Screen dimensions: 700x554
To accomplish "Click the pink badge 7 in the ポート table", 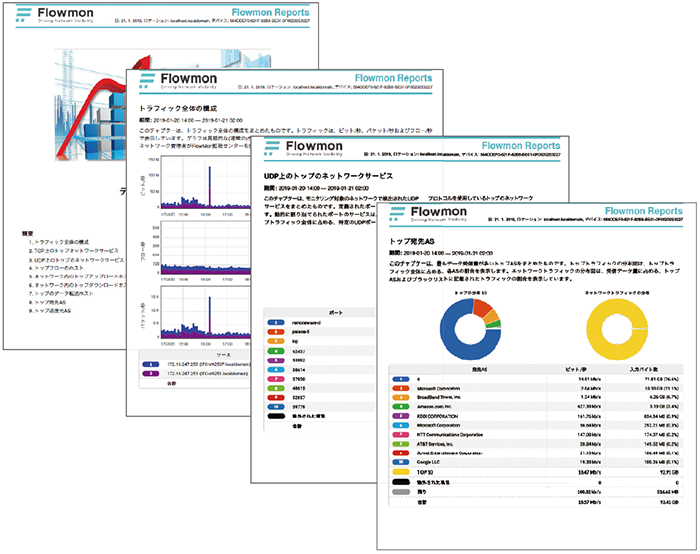I will click(x=276, y=379).
